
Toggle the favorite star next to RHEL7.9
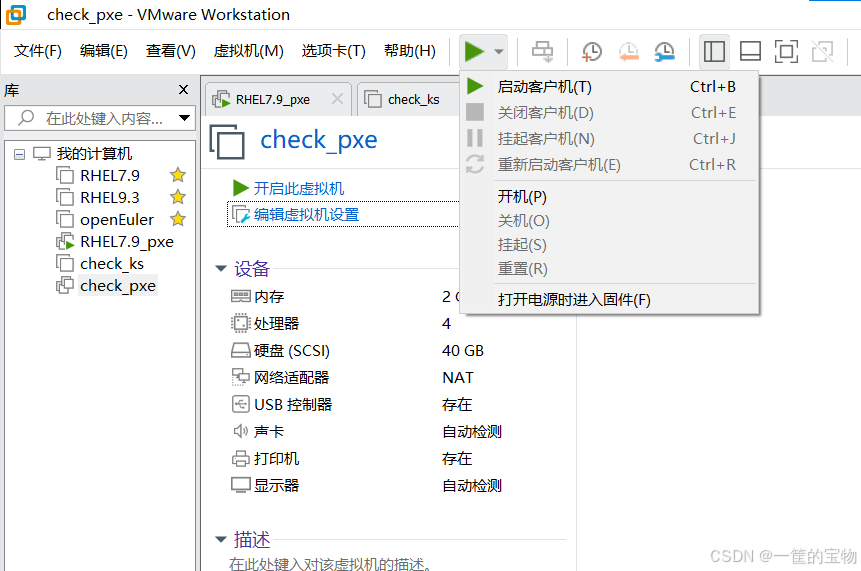[177, 175]
